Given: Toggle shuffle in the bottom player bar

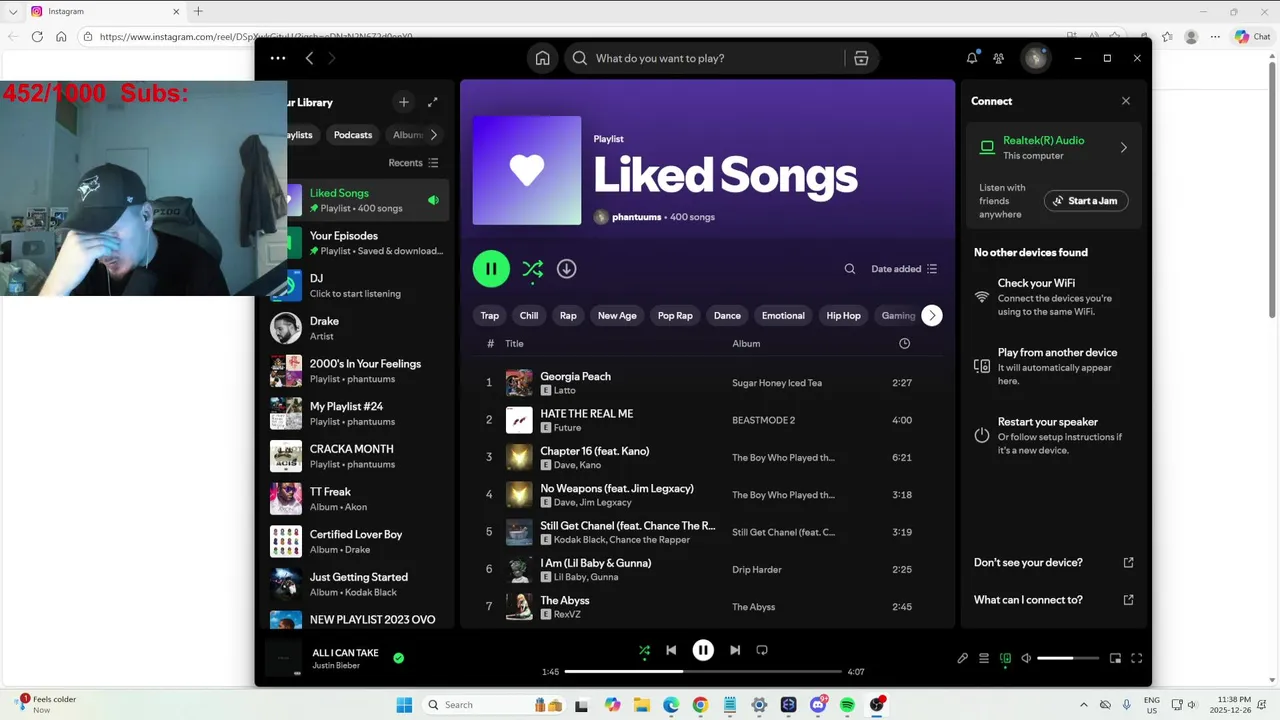Looking at the screenshot, I should [644, 650].
